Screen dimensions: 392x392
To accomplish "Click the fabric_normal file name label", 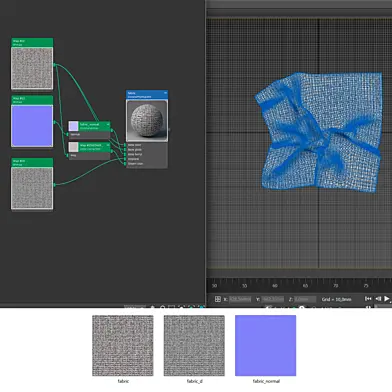I will [x=266, y=381].
